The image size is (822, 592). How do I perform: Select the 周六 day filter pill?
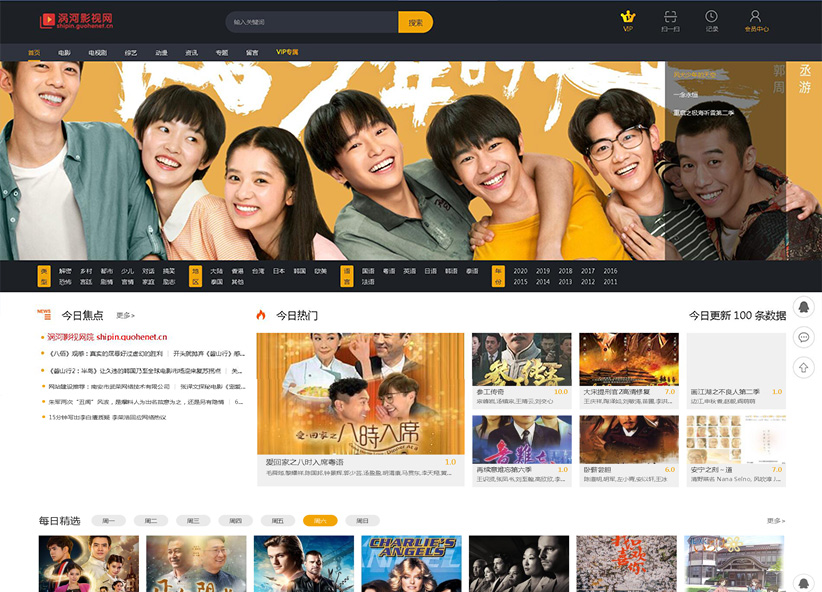click(x=320, y=521)
